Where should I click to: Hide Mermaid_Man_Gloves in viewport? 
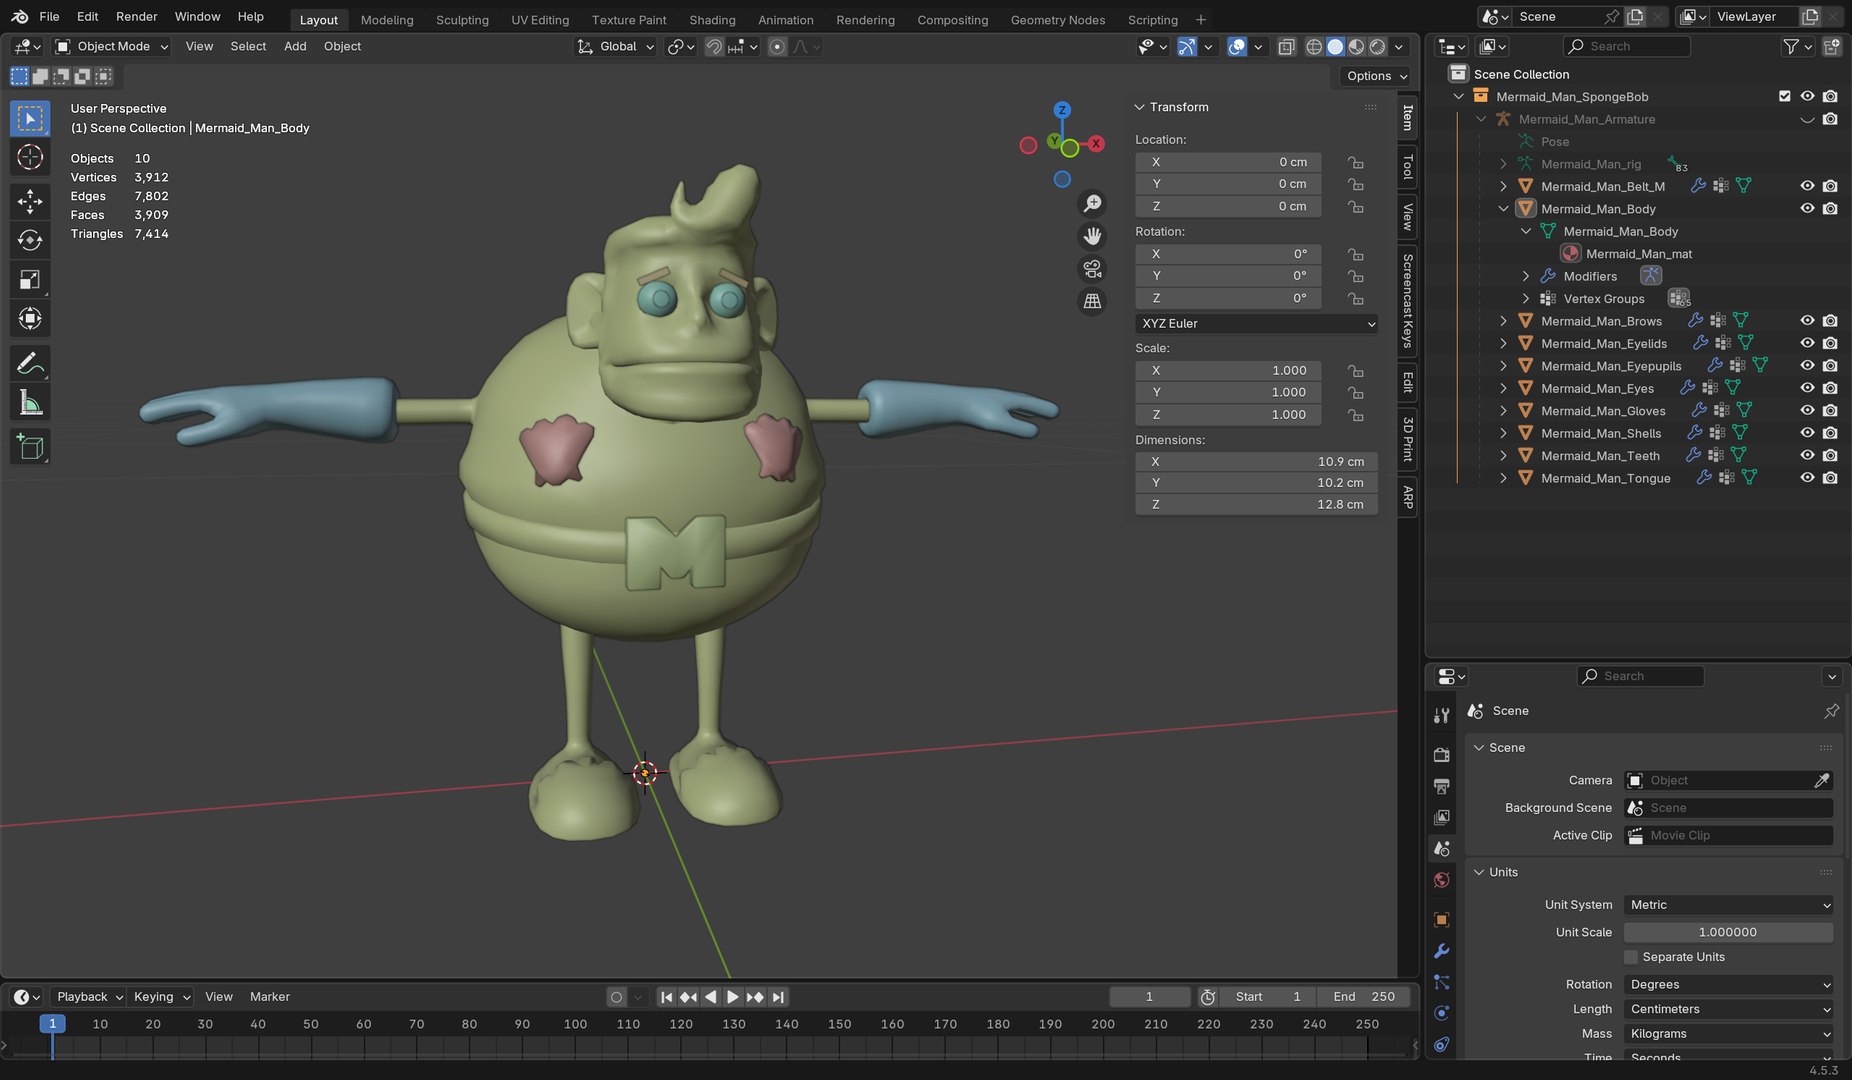1807,410
